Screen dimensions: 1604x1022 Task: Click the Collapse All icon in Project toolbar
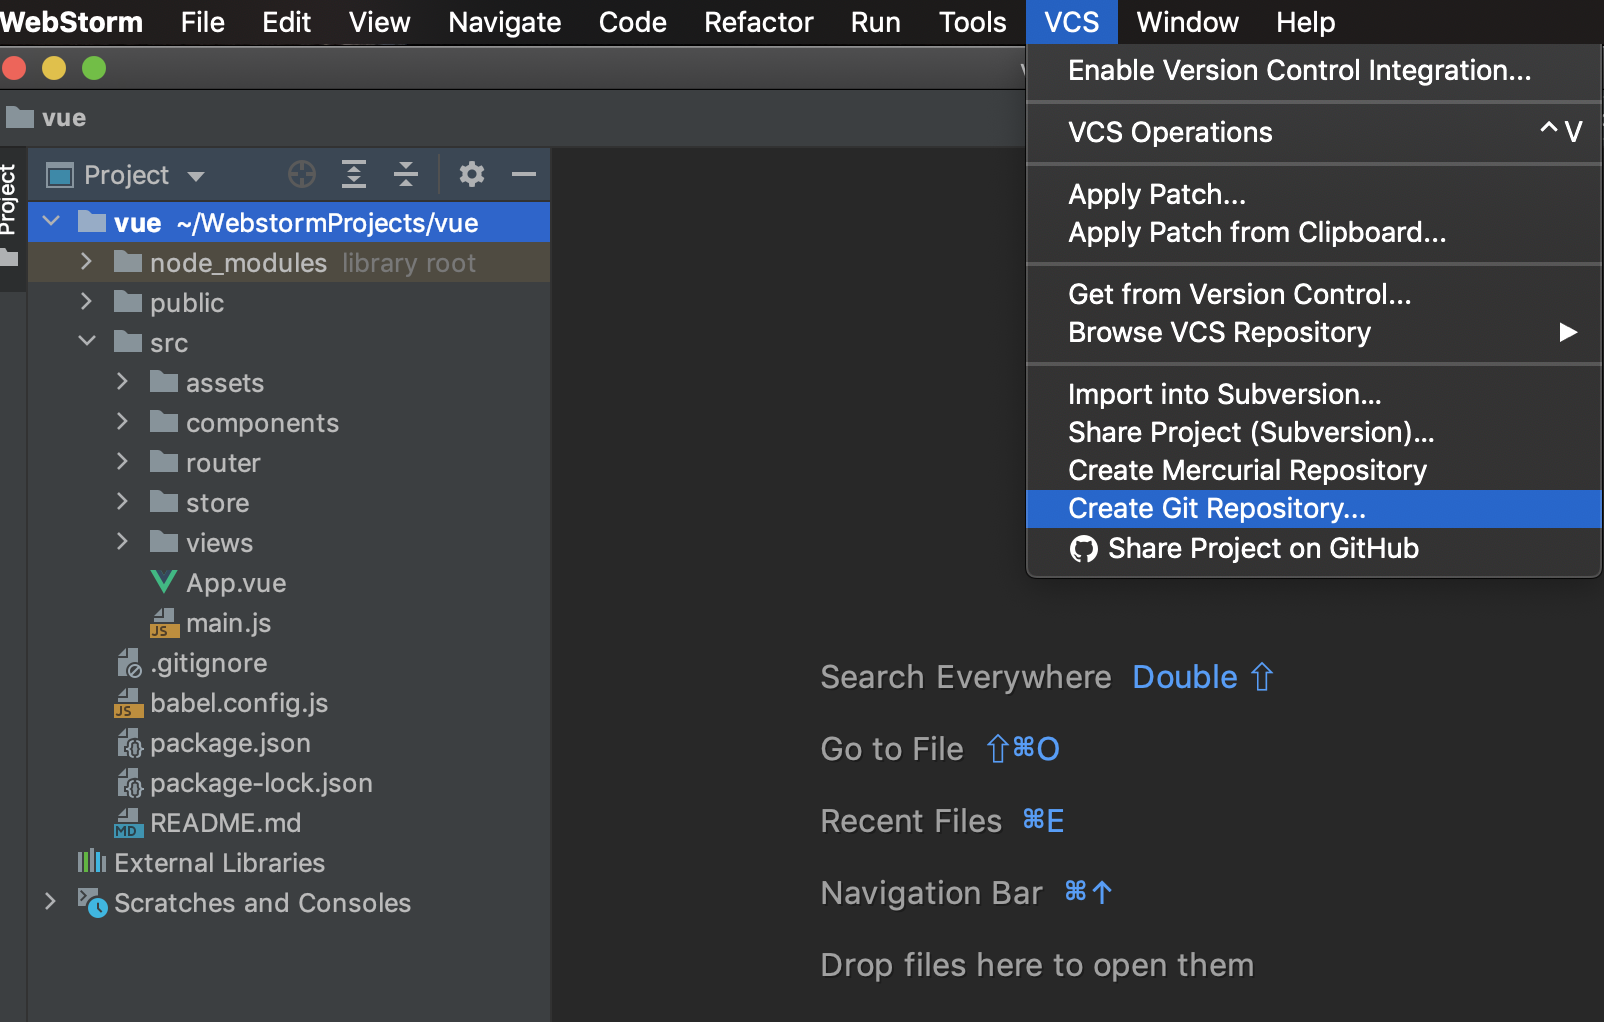[x=406, y=175]
